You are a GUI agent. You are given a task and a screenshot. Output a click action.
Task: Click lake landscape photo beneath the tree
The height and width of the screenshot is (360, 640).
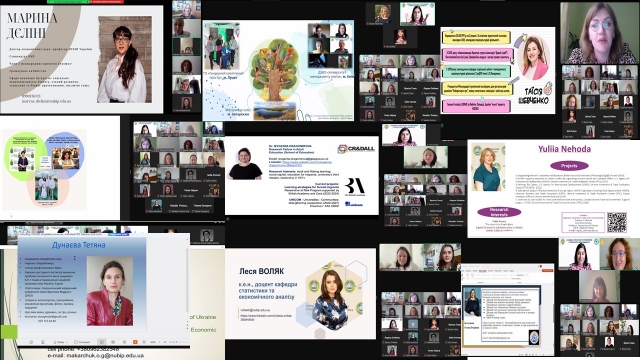pos(276,110)
